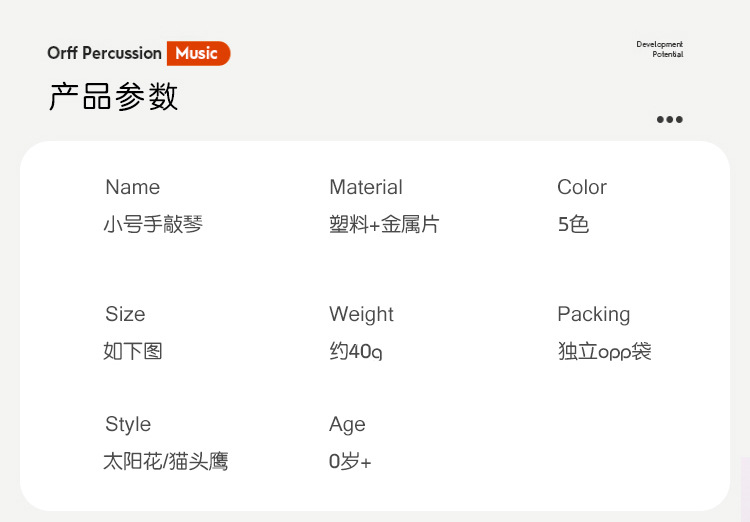This screenshot has width=750, height=522.
Task: Select the Packing label
Action: [x=593, y=314]
